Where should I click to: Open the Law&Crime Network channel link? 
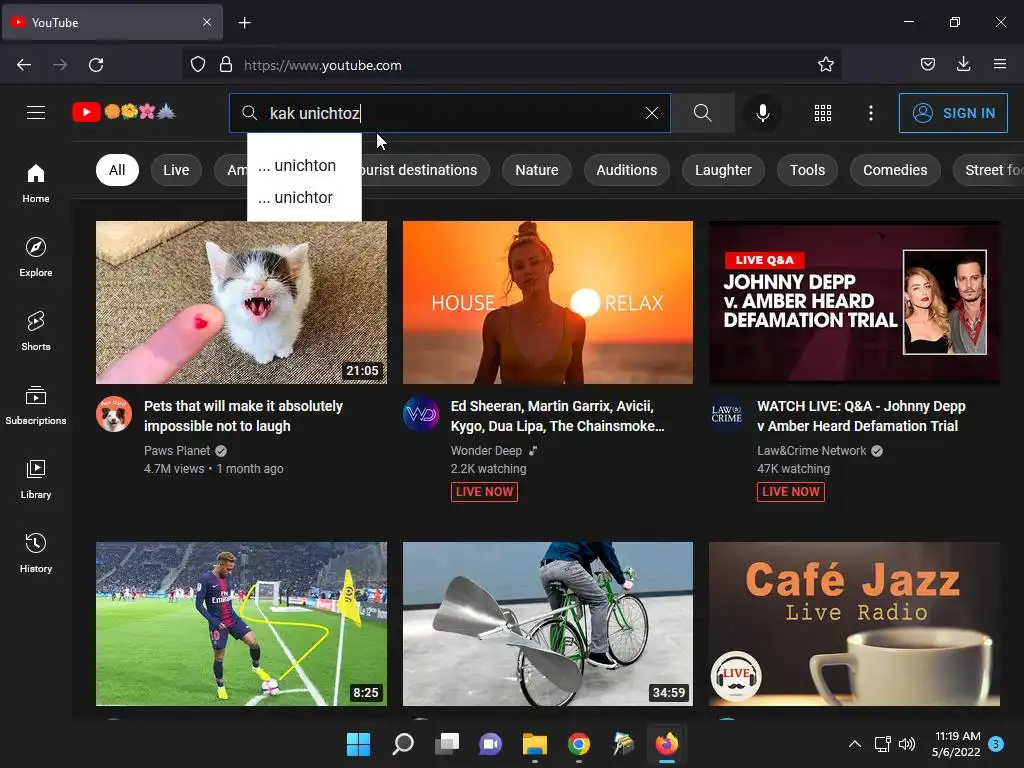812,451
